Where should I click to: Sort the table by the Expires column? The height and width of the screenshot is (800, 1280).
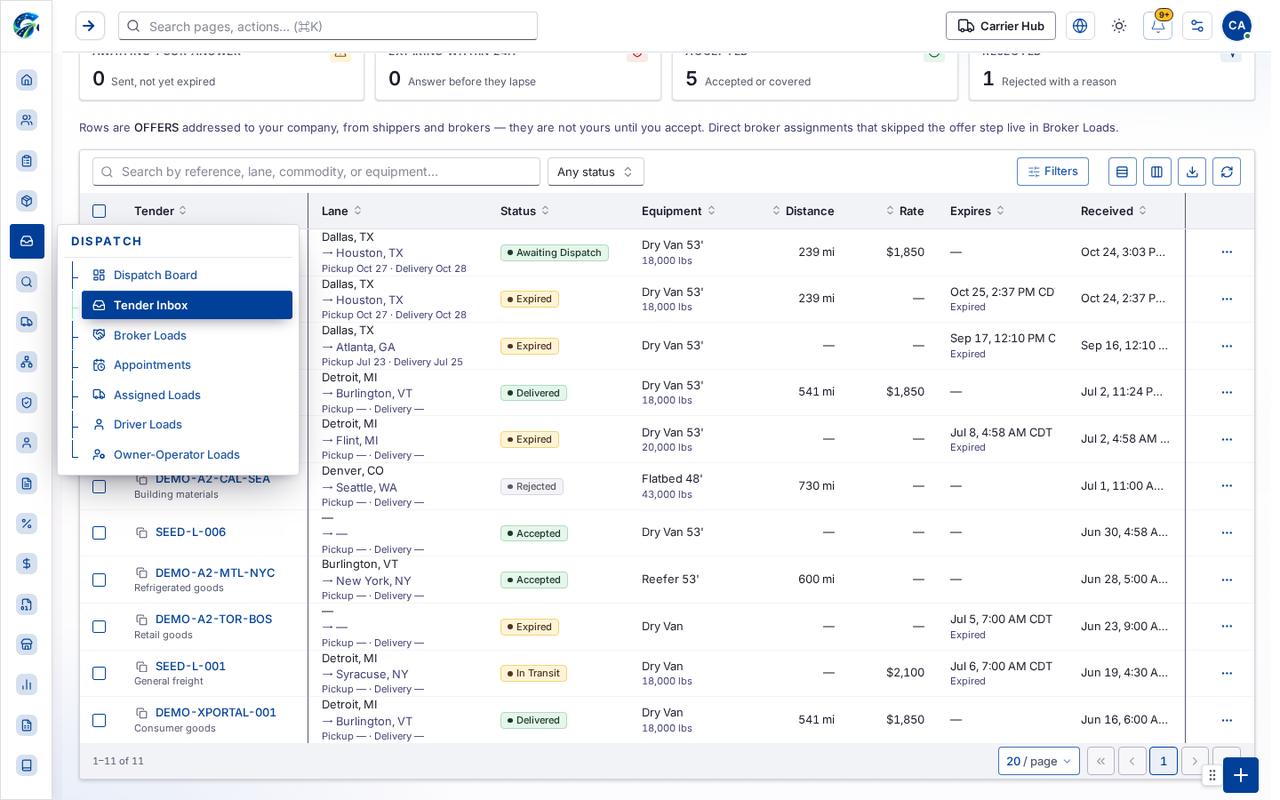click(977, 211)
